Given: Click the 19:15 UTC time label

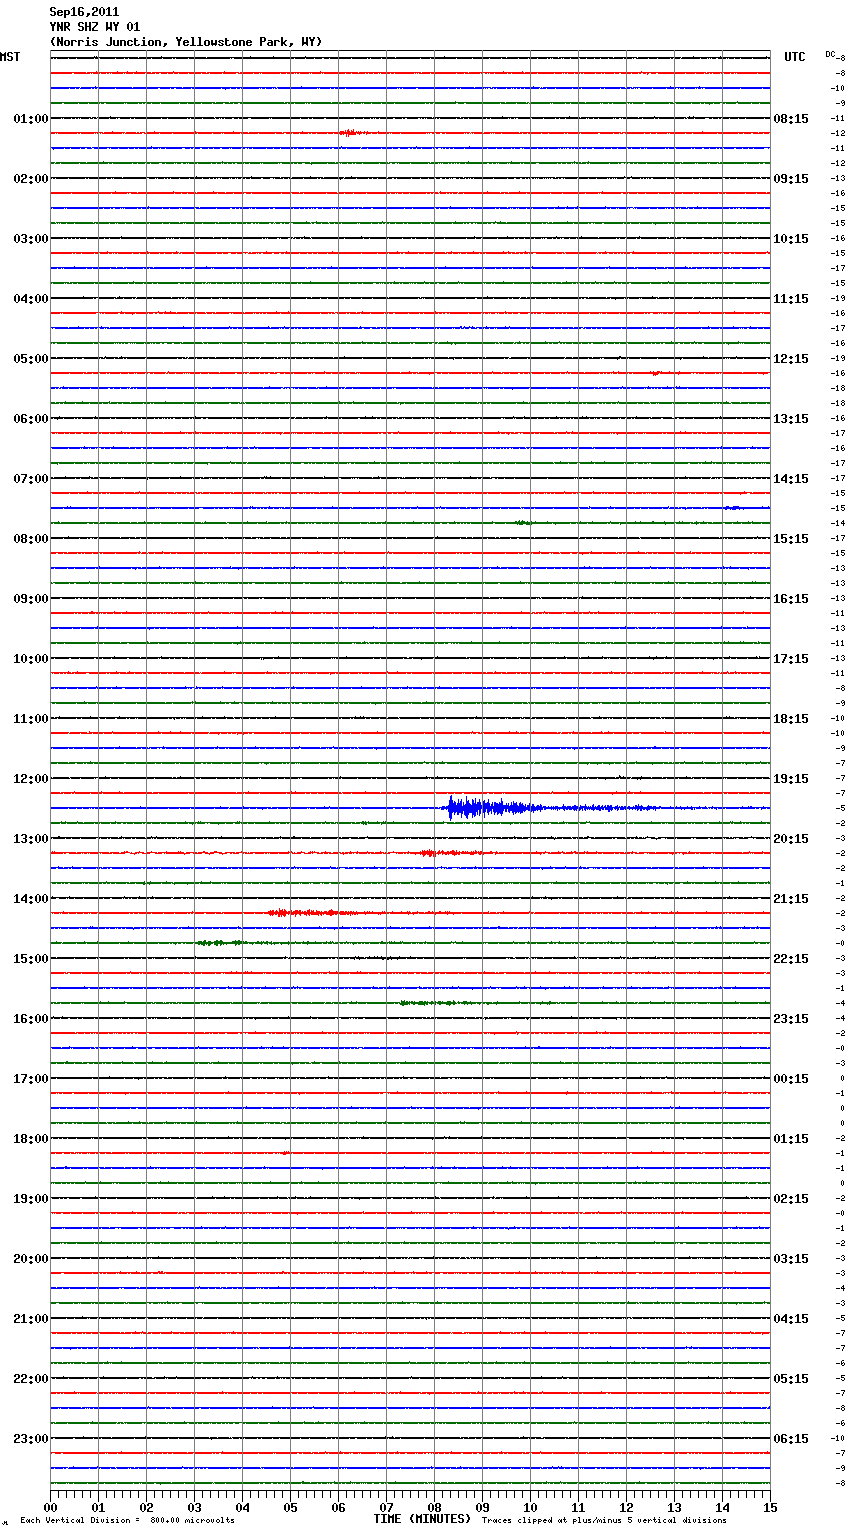Looking at the screenshot, I should click(x=791, y=778).
